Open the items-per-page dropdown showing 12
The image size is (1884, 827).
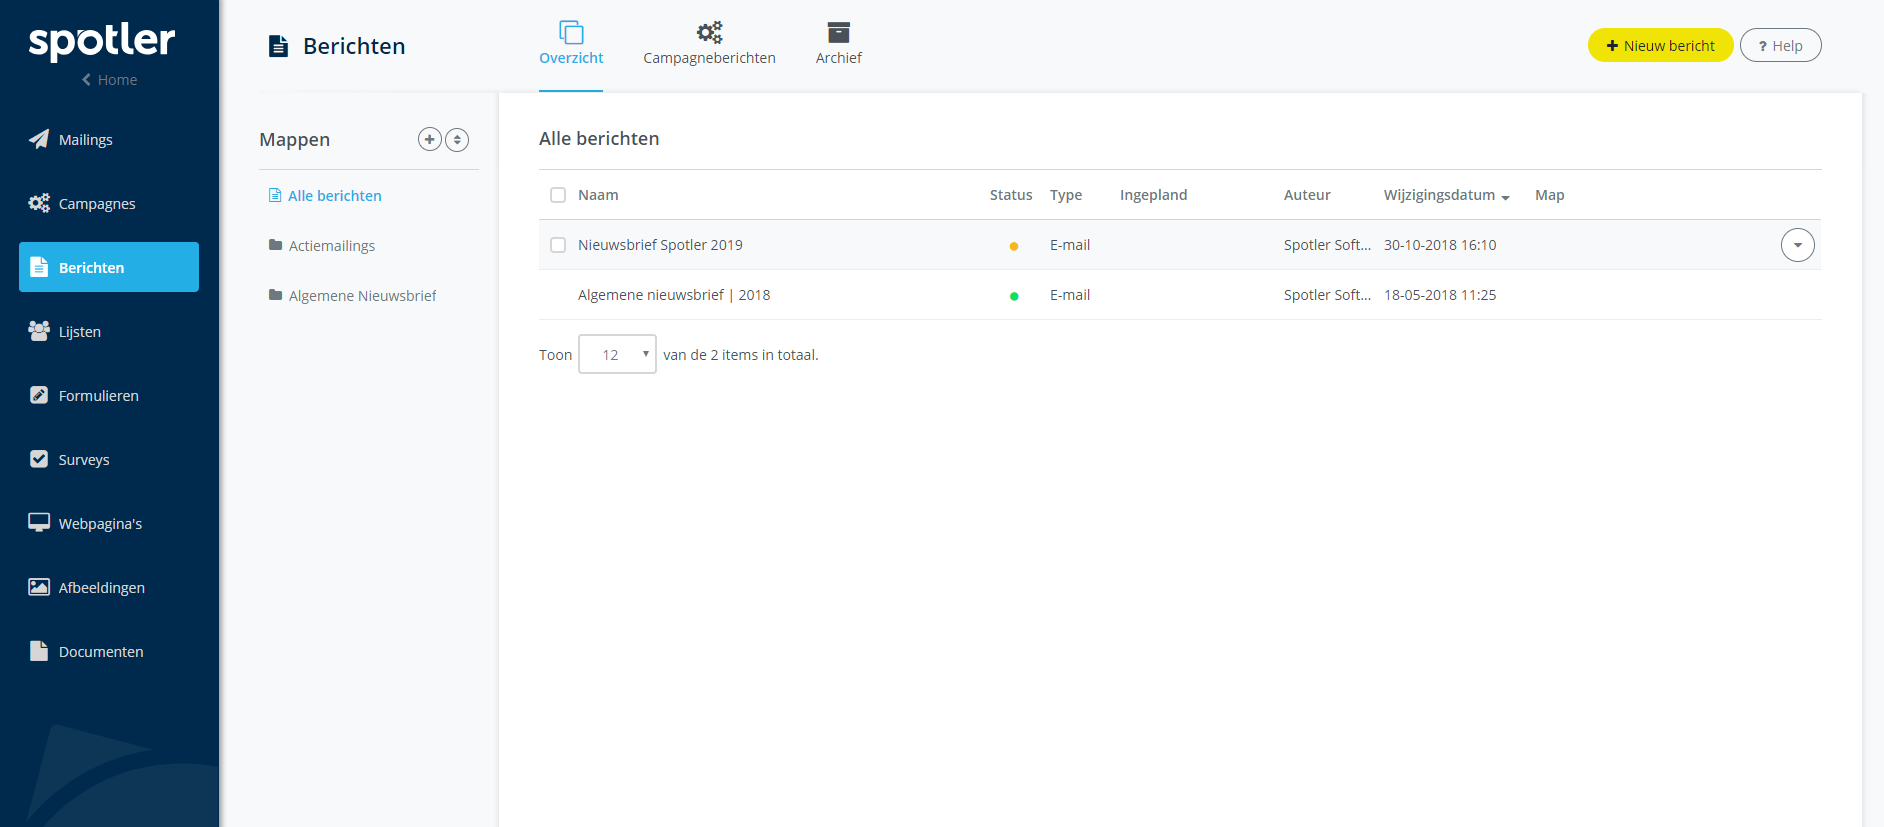617,354
